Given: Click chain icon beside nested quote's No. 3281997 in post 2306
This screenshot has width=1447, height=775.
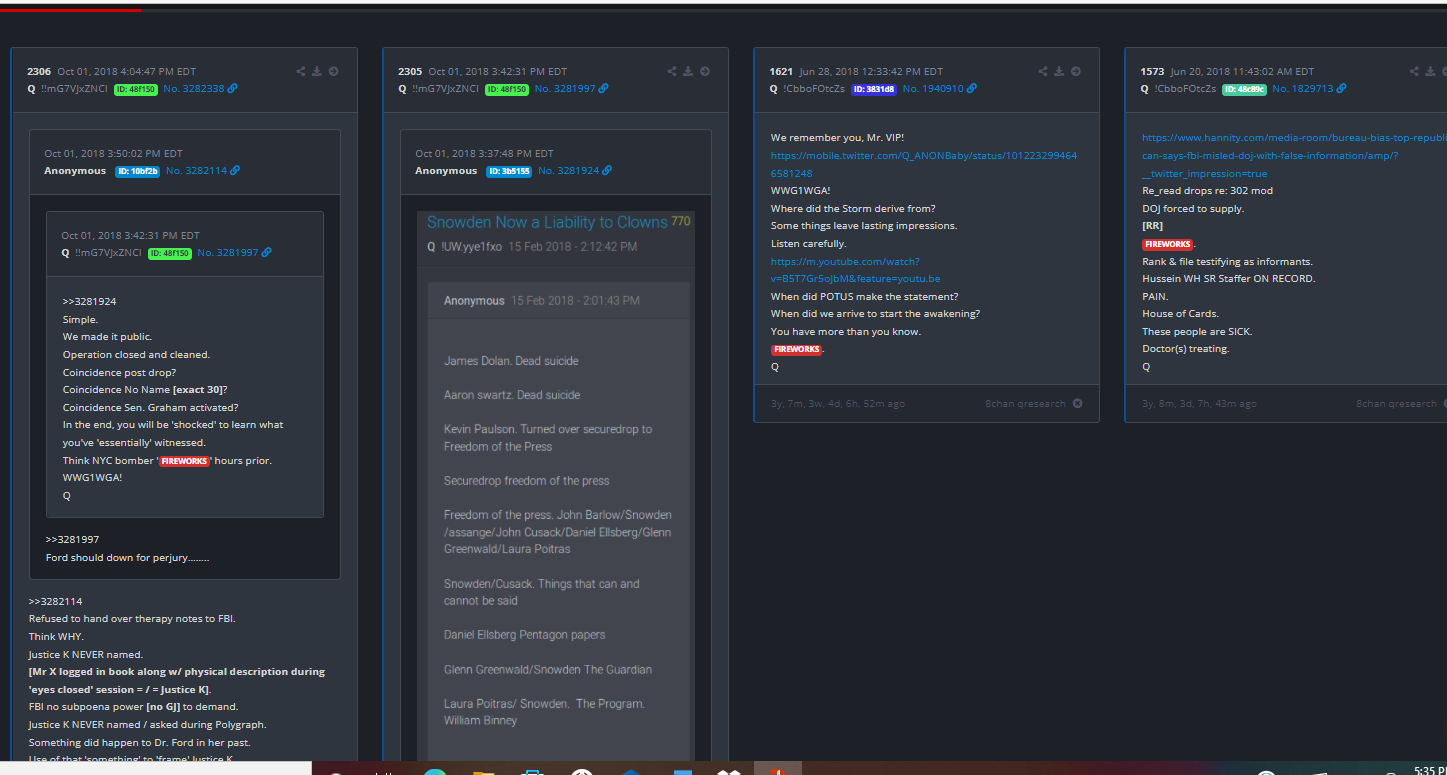Looking at the screenshot, I should coord(266,253).
